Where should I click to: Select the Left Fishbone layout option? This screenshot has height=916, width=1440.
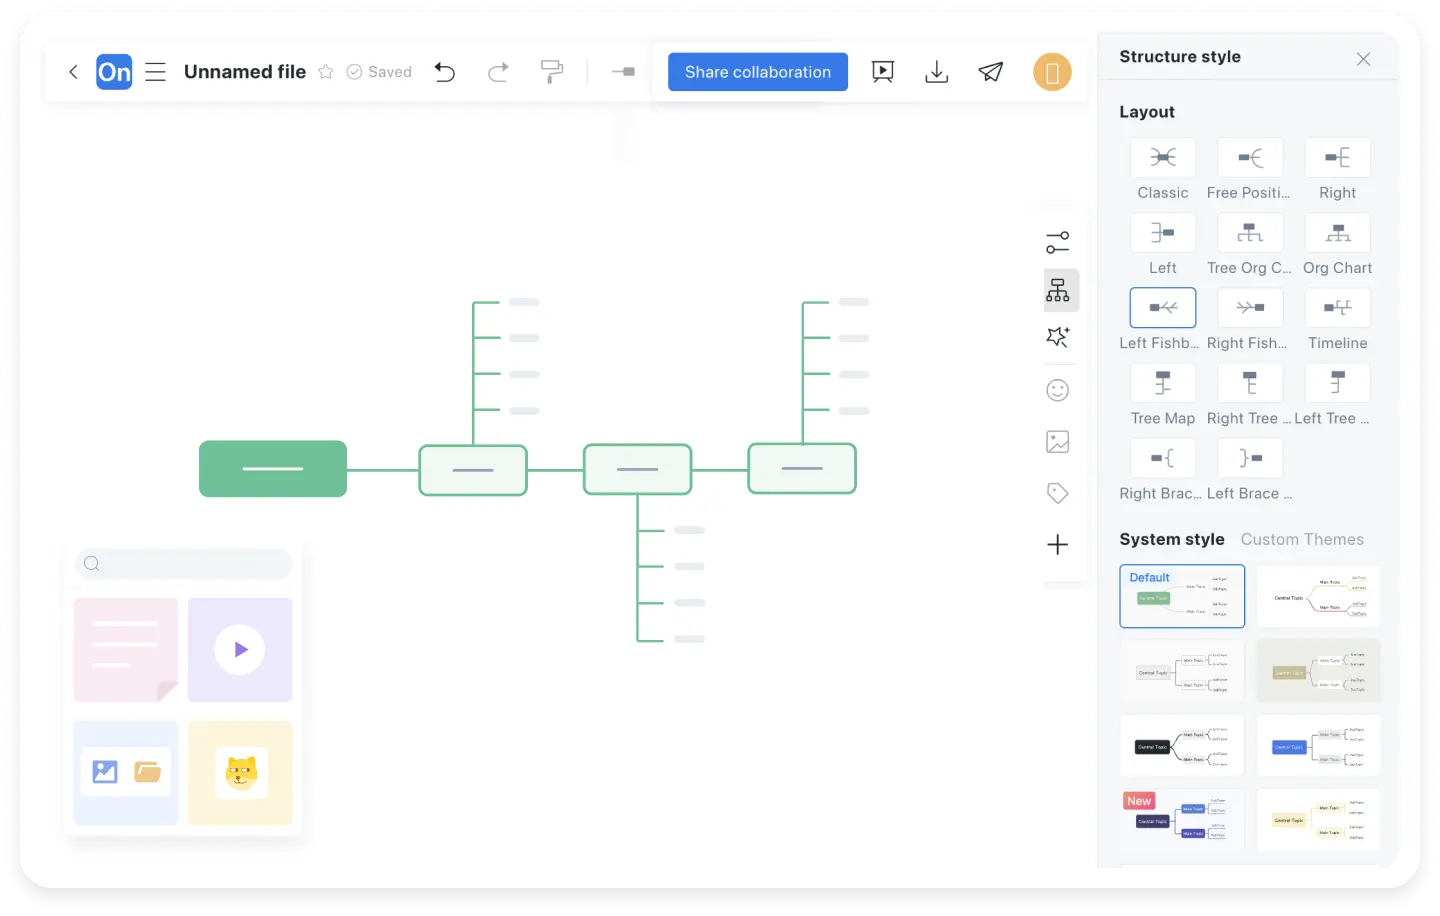(1162, 308)
